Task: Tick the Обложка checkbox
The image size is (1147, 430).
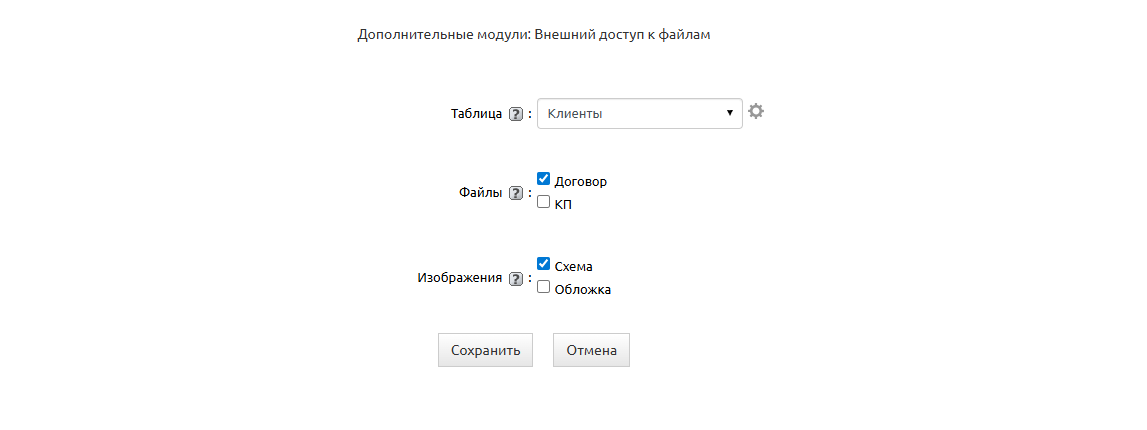Action: [544, 287]
